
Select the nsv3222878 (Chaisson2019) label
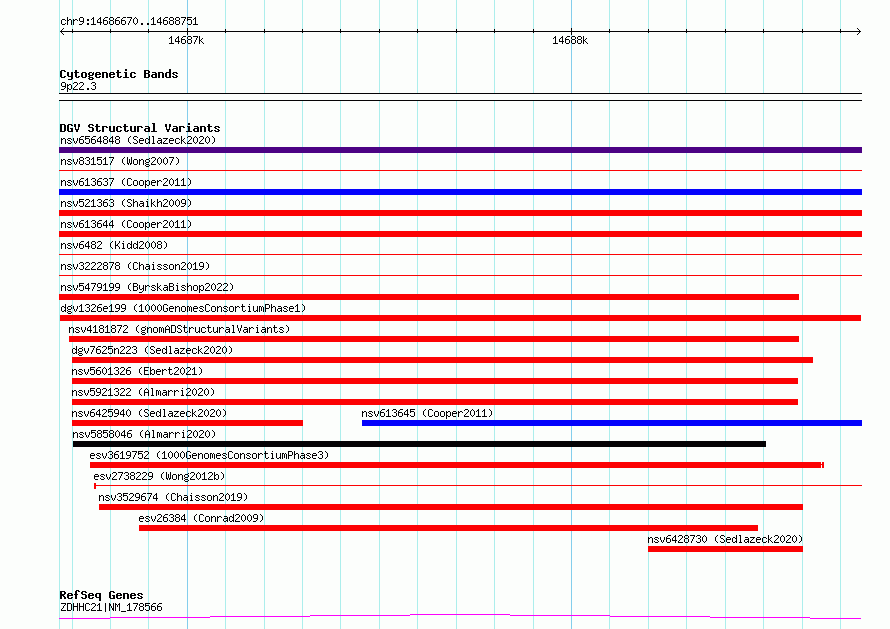(x=135, y=266)
